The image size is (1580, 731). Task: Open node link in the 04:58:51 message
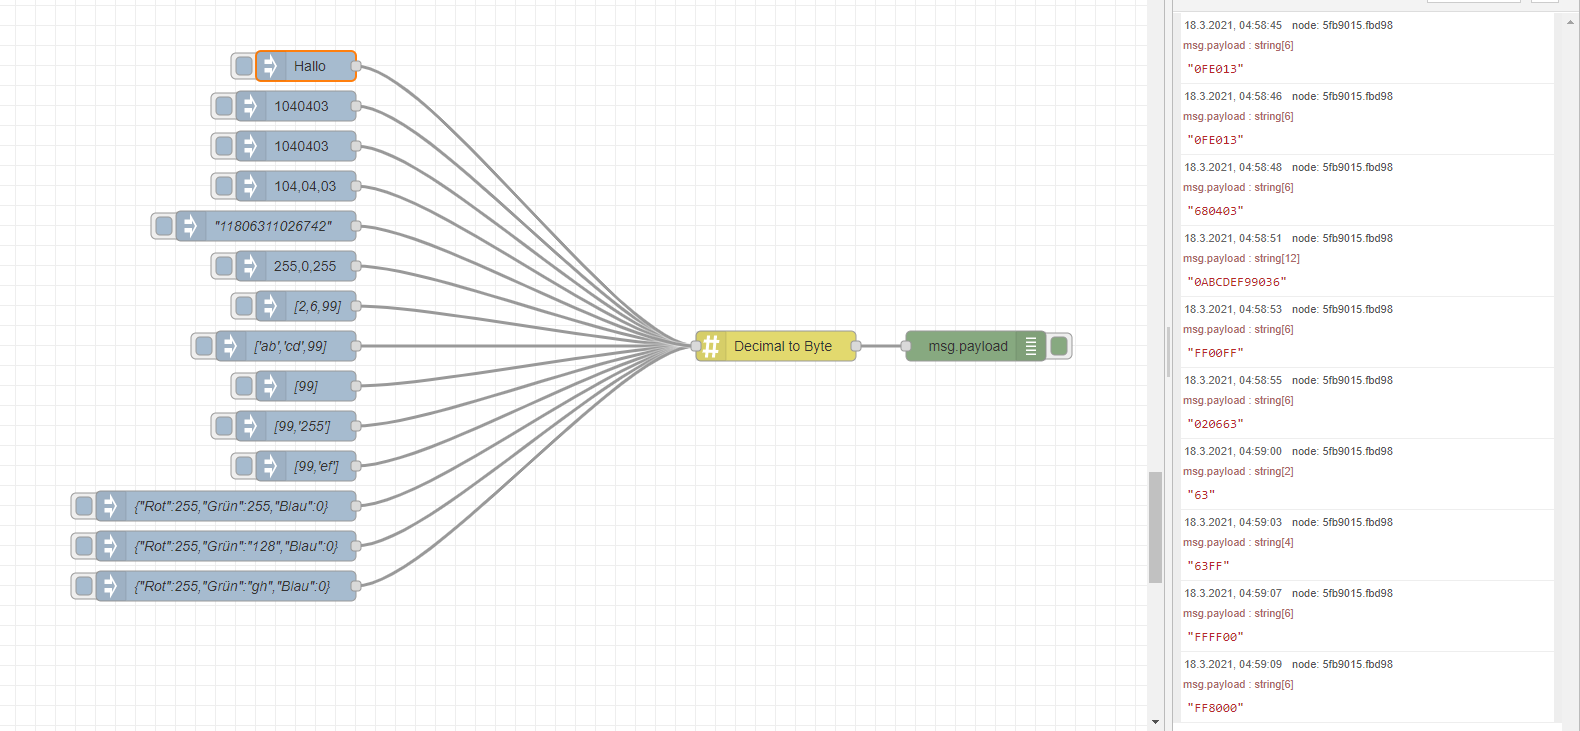point(1342,238)
